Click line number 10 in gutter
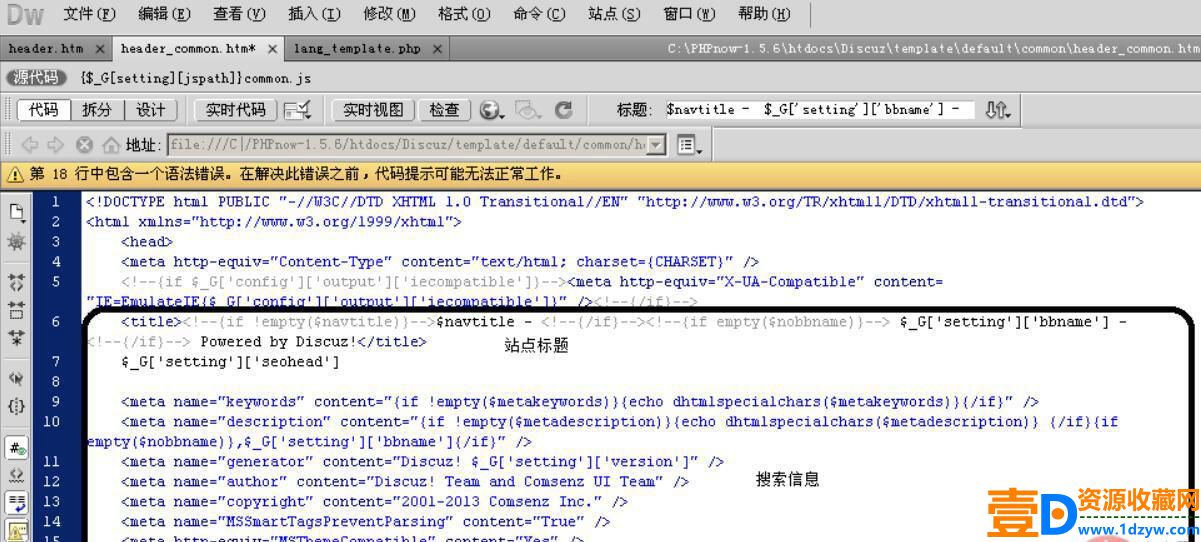This screenshot has height=542, width=1201. [52, 422]
